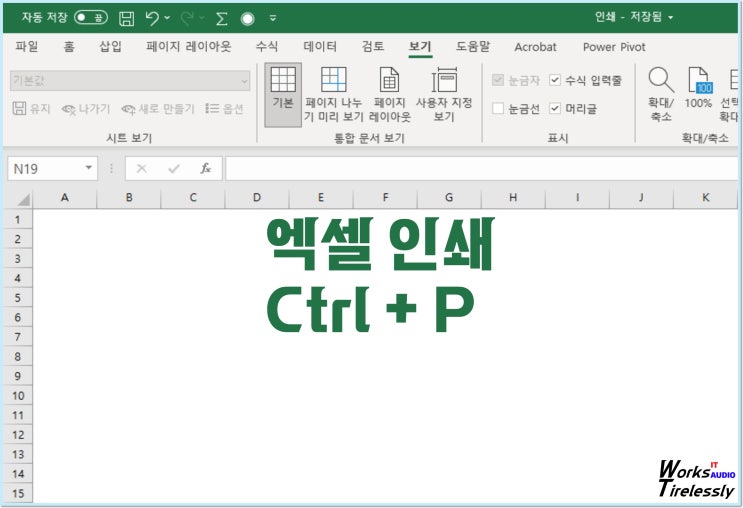
Task: Click the 나가기 sheet view button
Action: (x=86, y=109)
